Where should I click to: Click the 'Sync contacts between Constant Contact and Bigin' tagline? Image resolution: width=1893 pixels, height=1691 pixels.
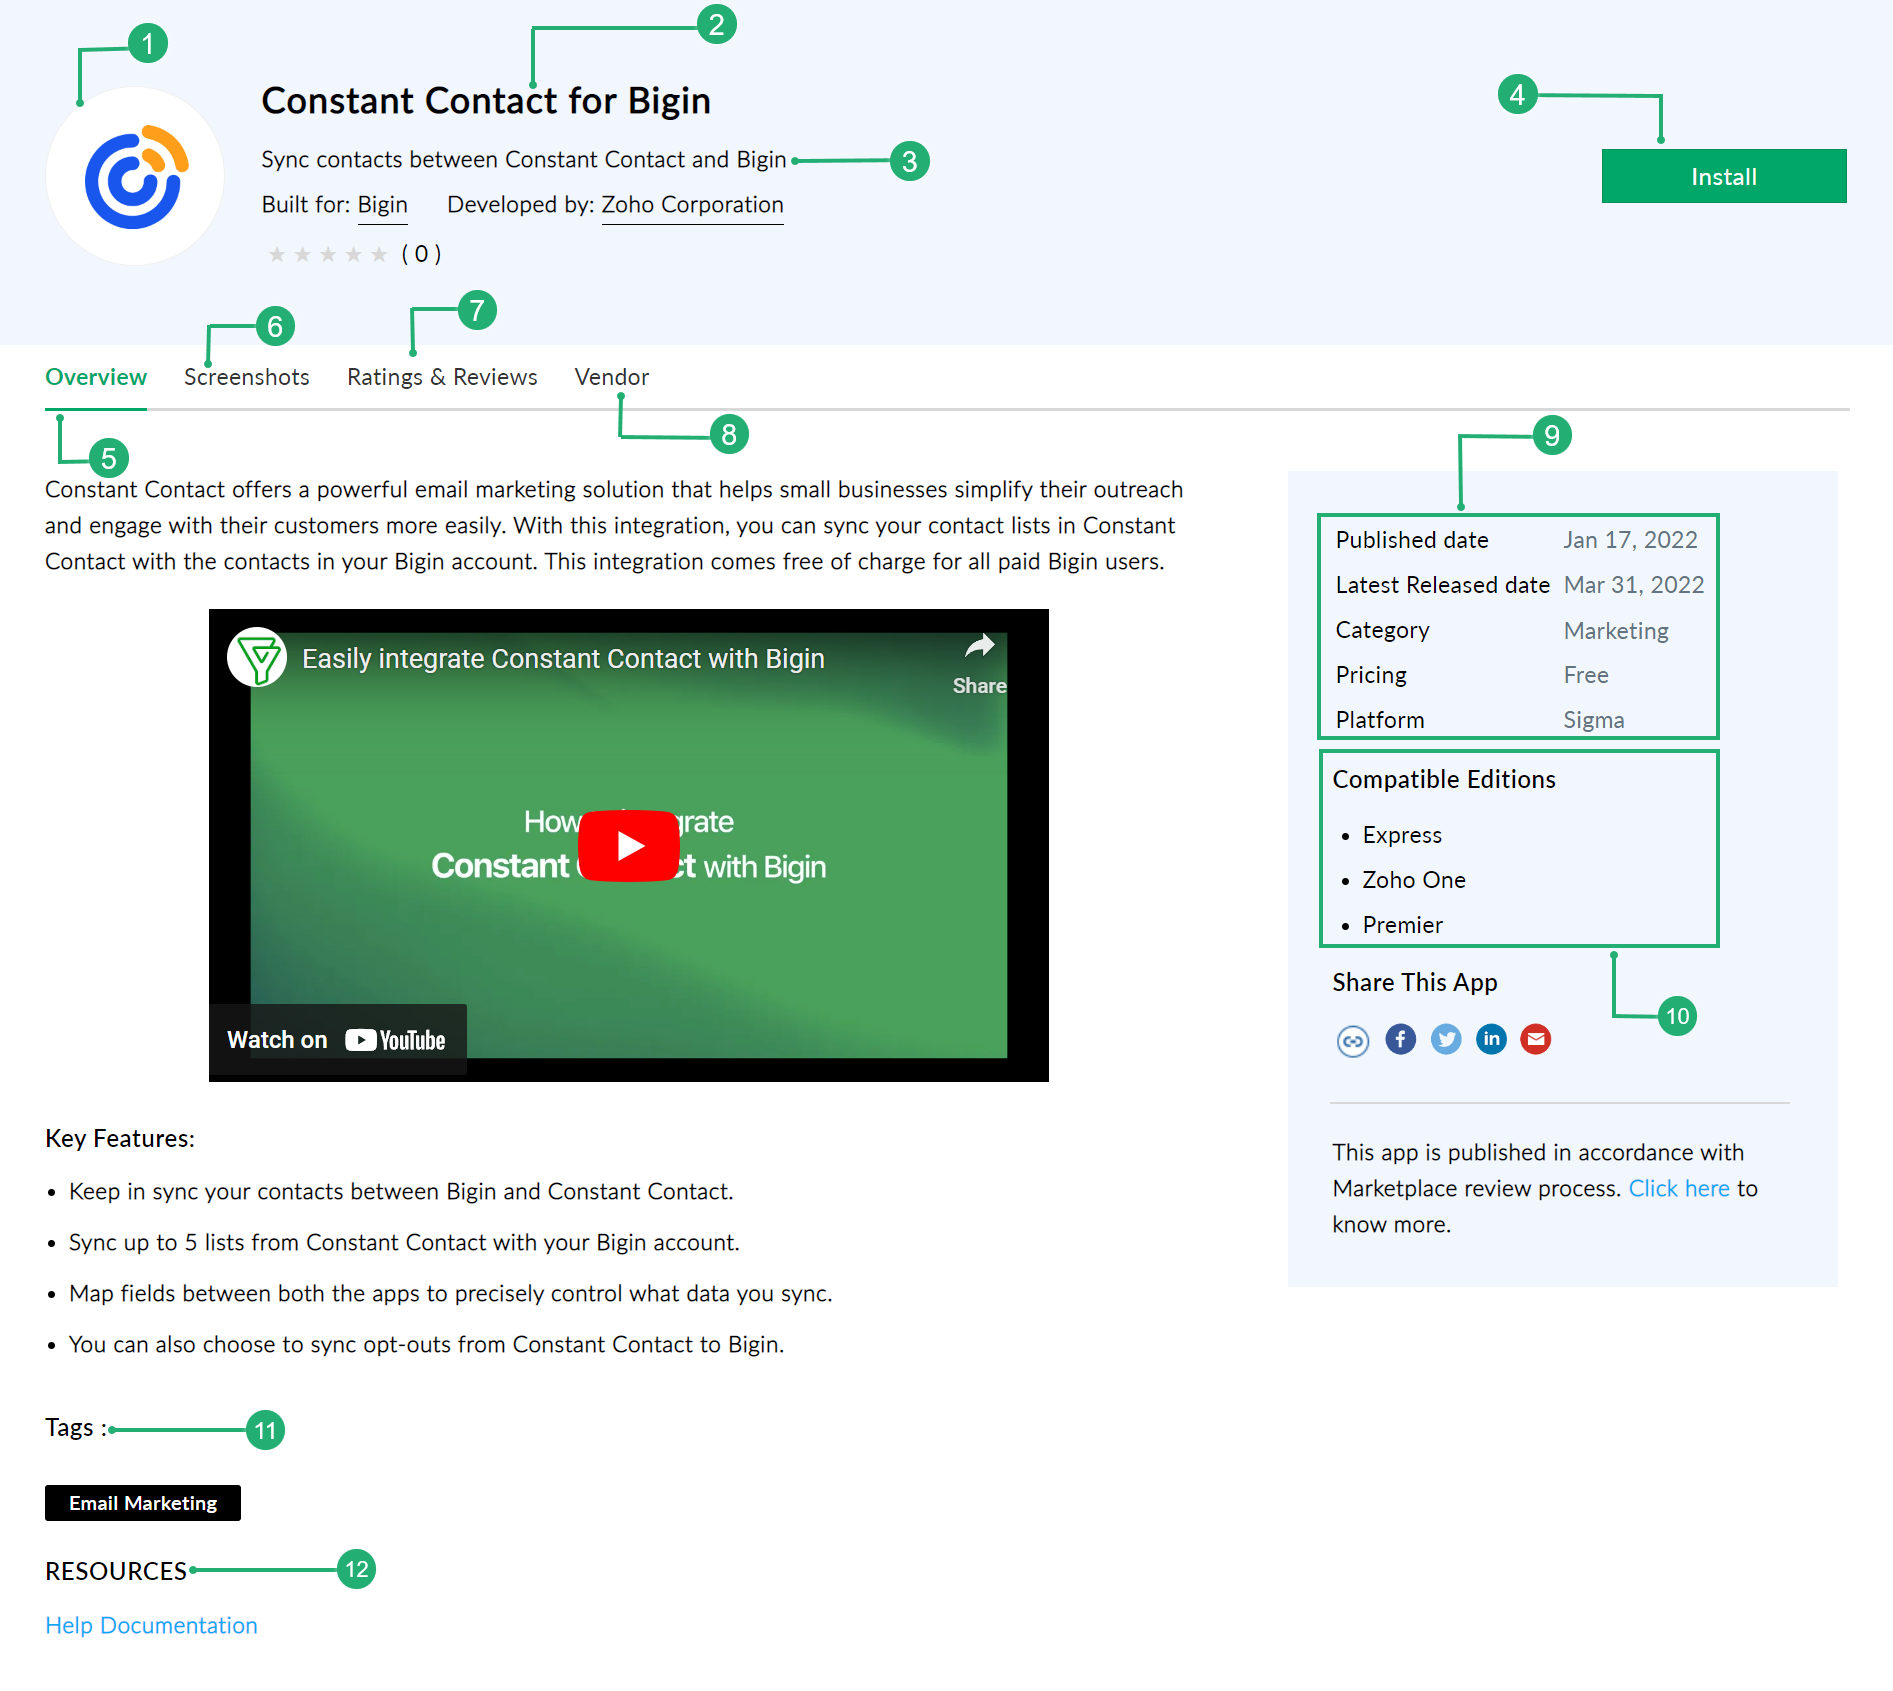click(524, 160)
